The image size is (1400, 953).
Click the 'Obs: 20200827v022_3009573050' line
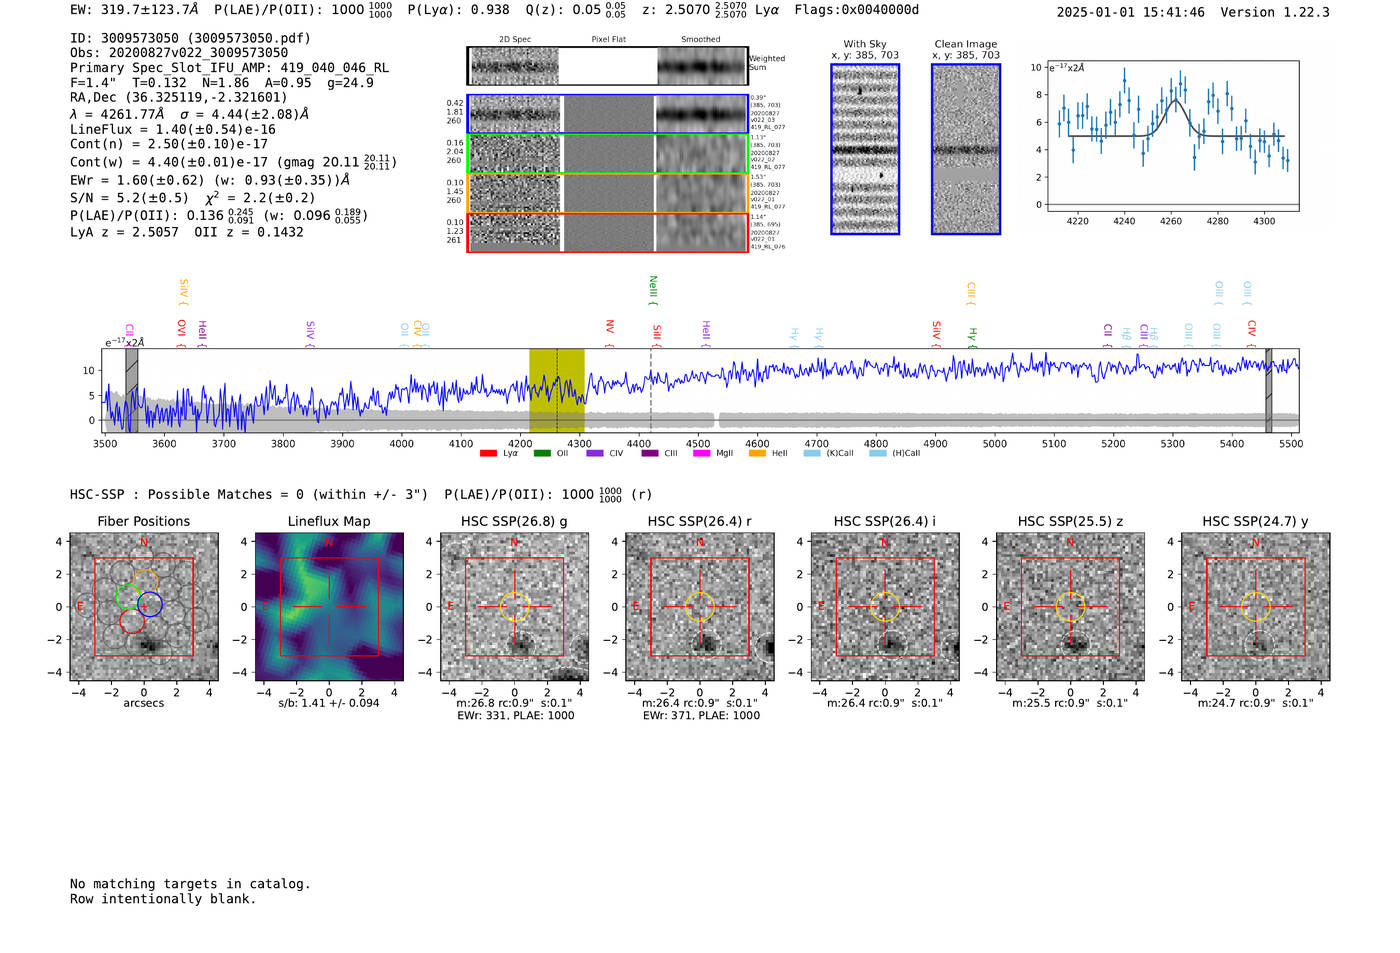click(x=179, y=53)
